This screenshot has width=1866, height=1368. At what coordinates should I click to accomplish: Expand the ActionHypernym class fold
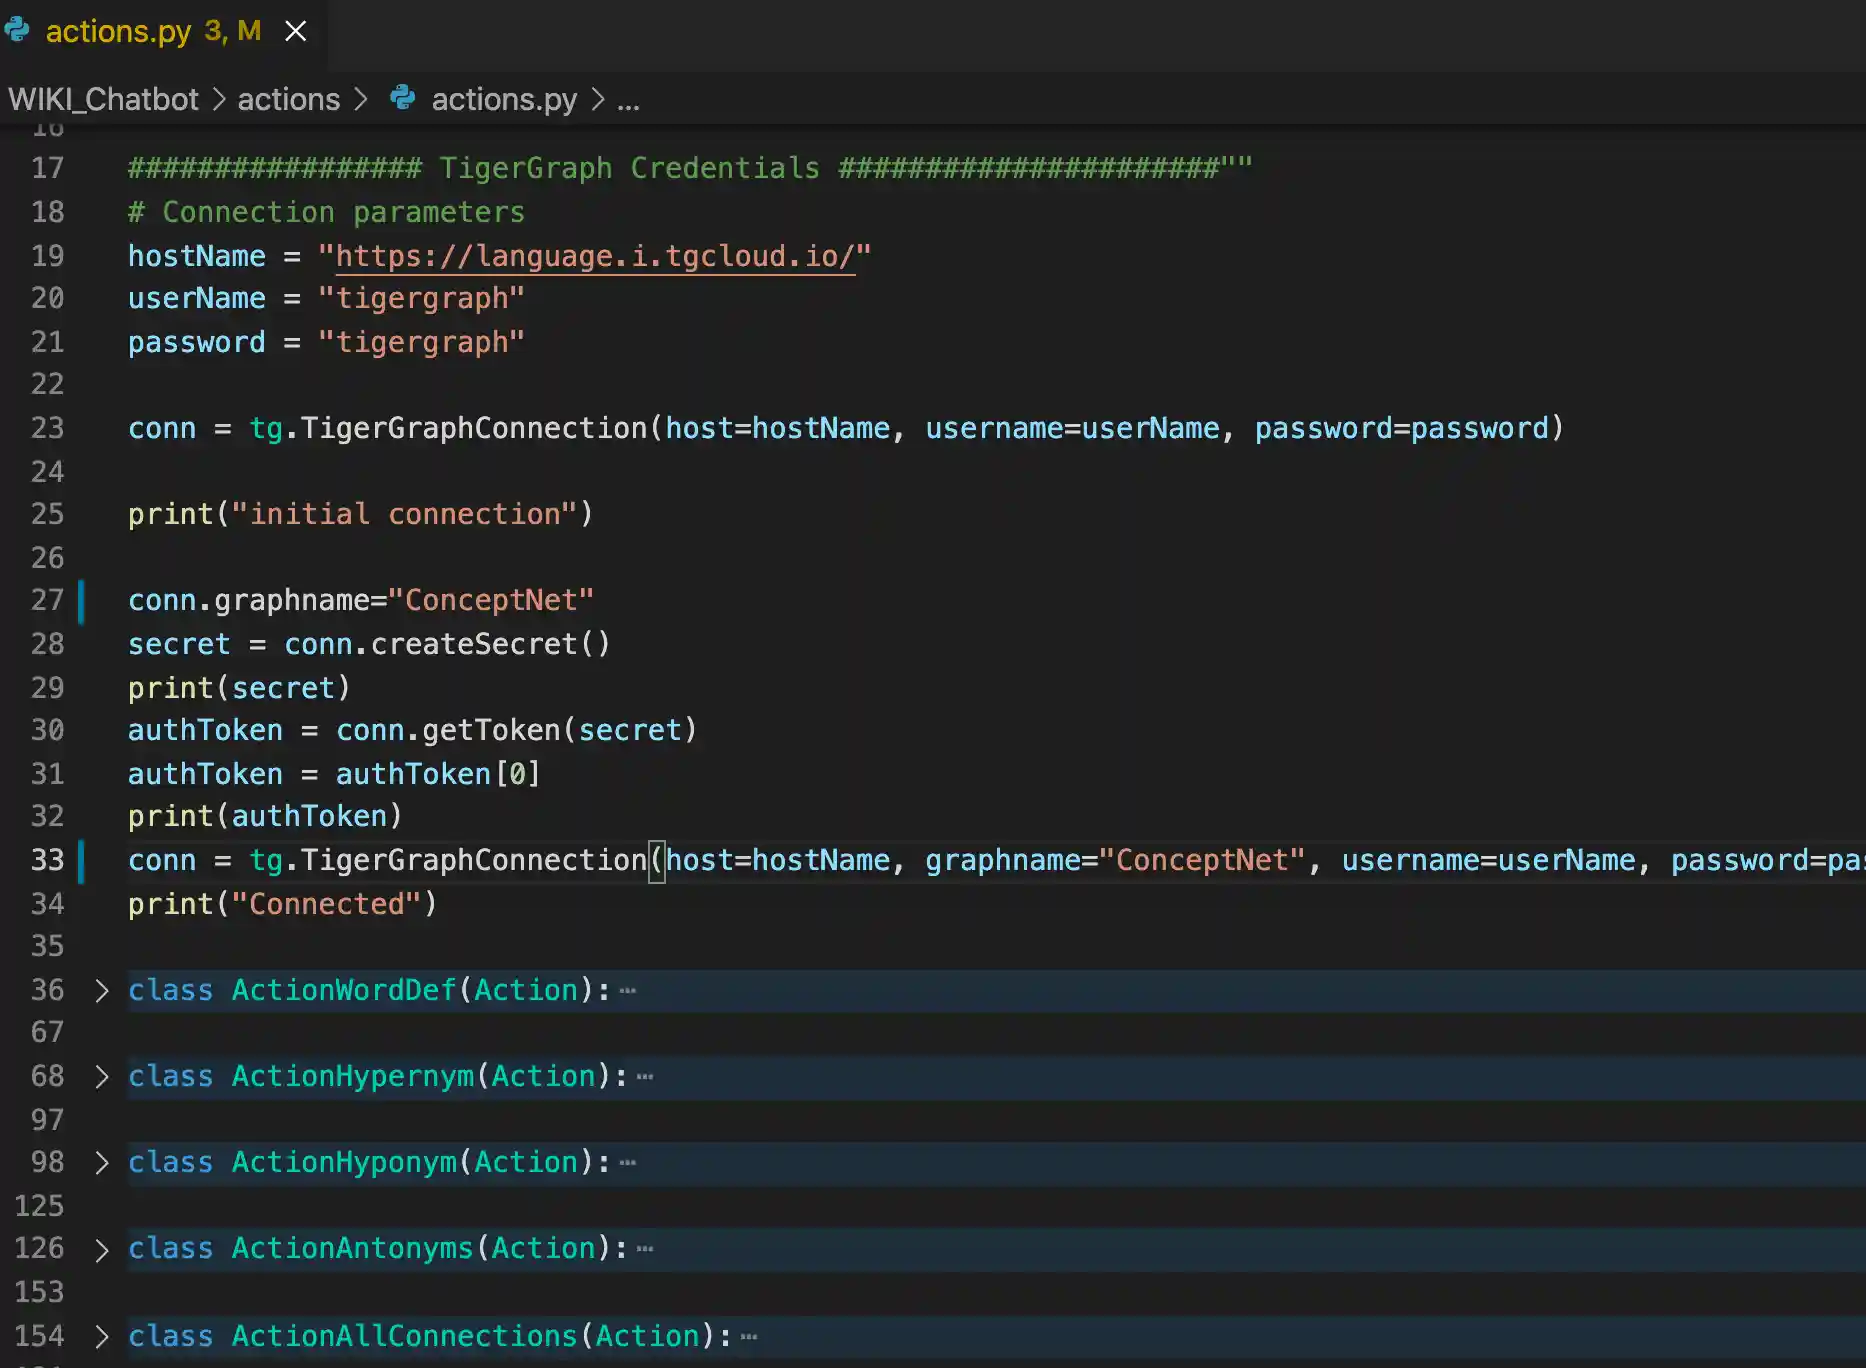click(101, 1077)
